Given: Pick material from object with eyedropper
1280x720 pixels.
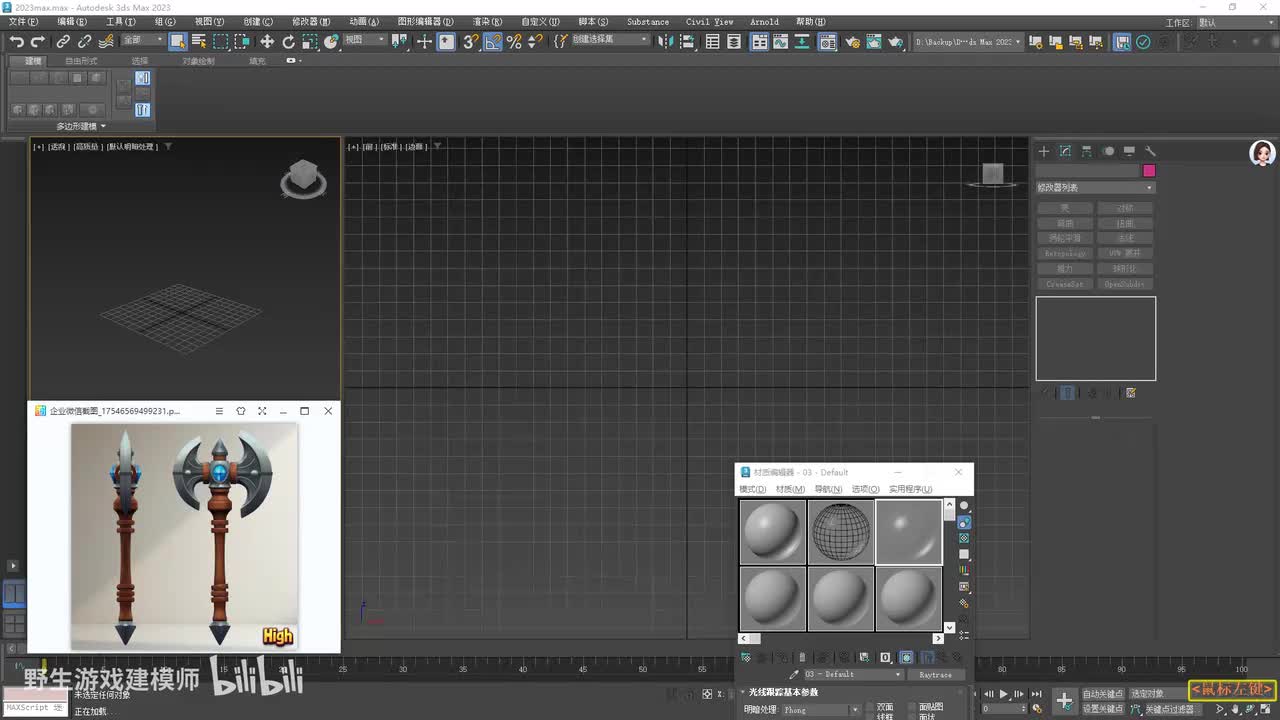Looking at the screenshot, I should (795, 675).
